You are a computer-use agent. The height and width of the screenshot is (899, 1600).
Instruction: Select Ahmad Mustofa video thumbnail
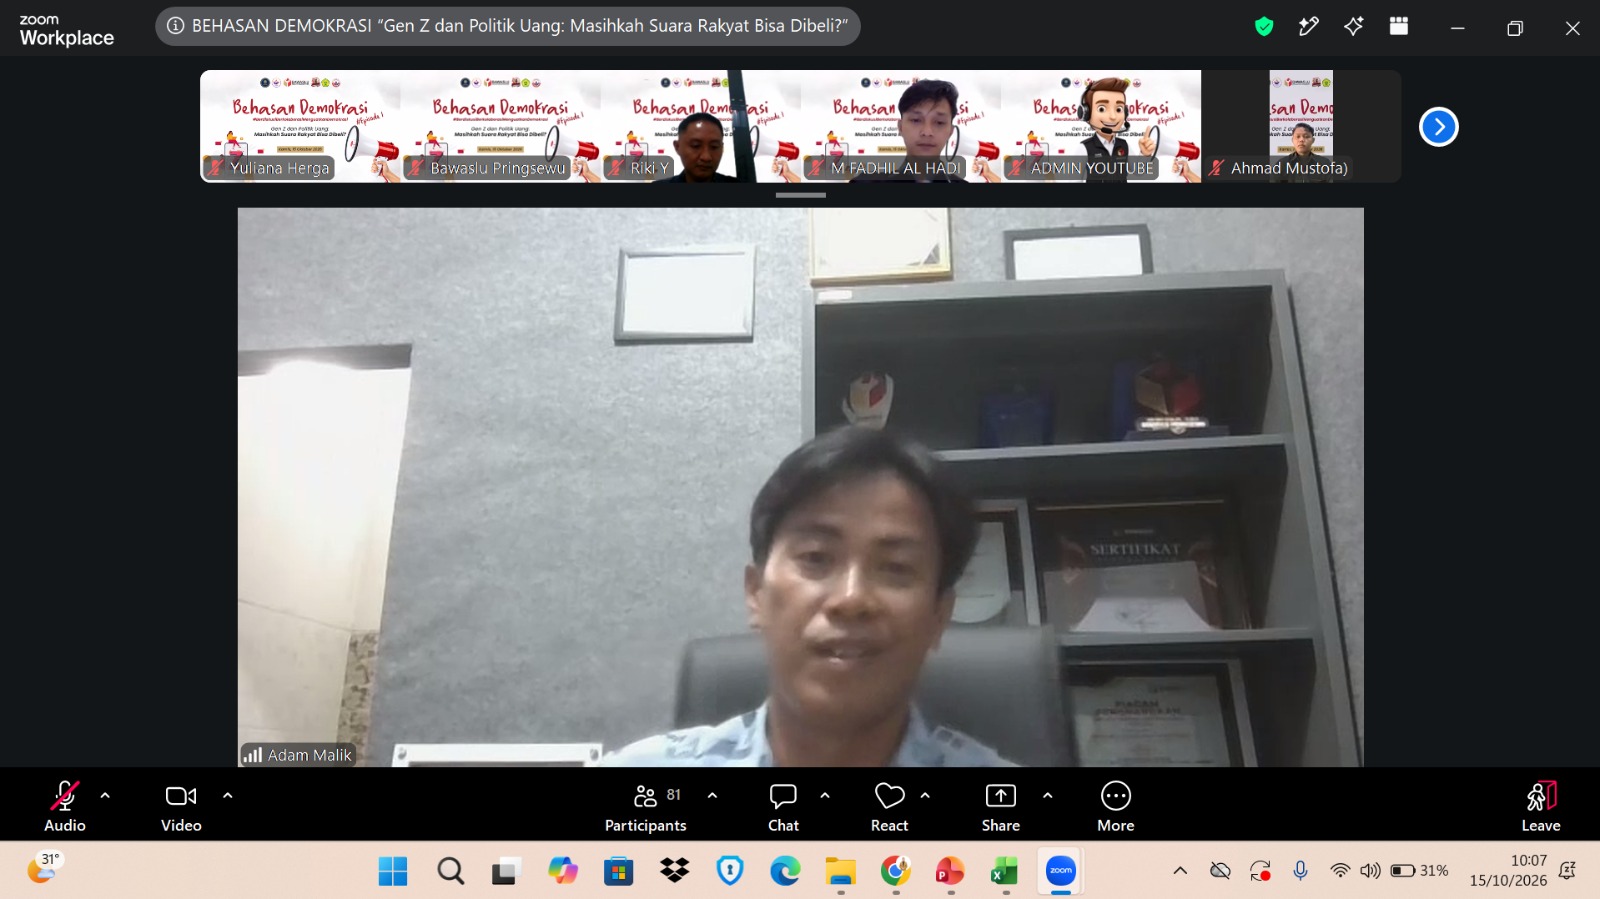pyautogui.click(x=1301, y=126)
